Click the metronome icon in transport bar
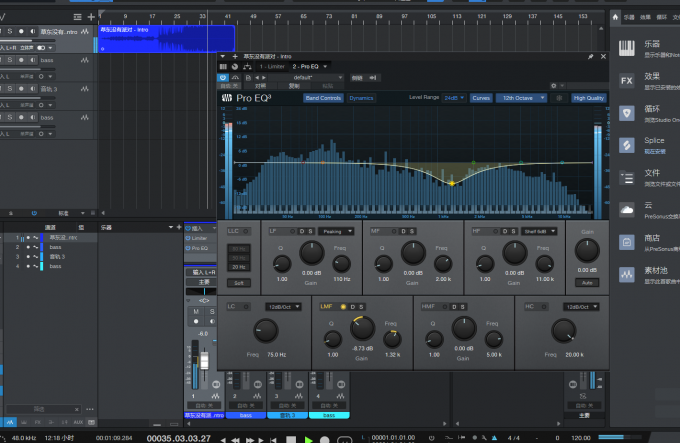This screenshot has width=680, height=443. (x=494, y=438)
